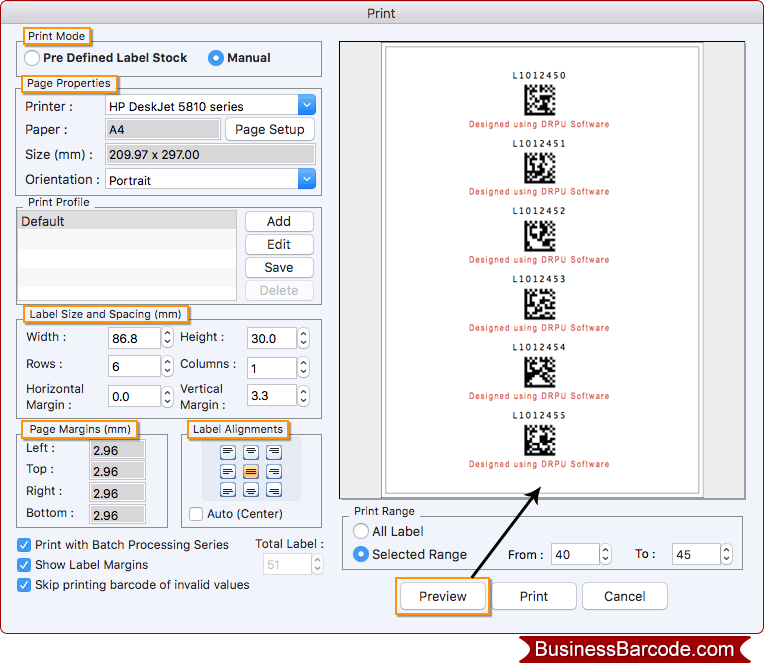This screenshot has width=764, height=663.
Task: Click the Height input field
Action: coord(271,338)
